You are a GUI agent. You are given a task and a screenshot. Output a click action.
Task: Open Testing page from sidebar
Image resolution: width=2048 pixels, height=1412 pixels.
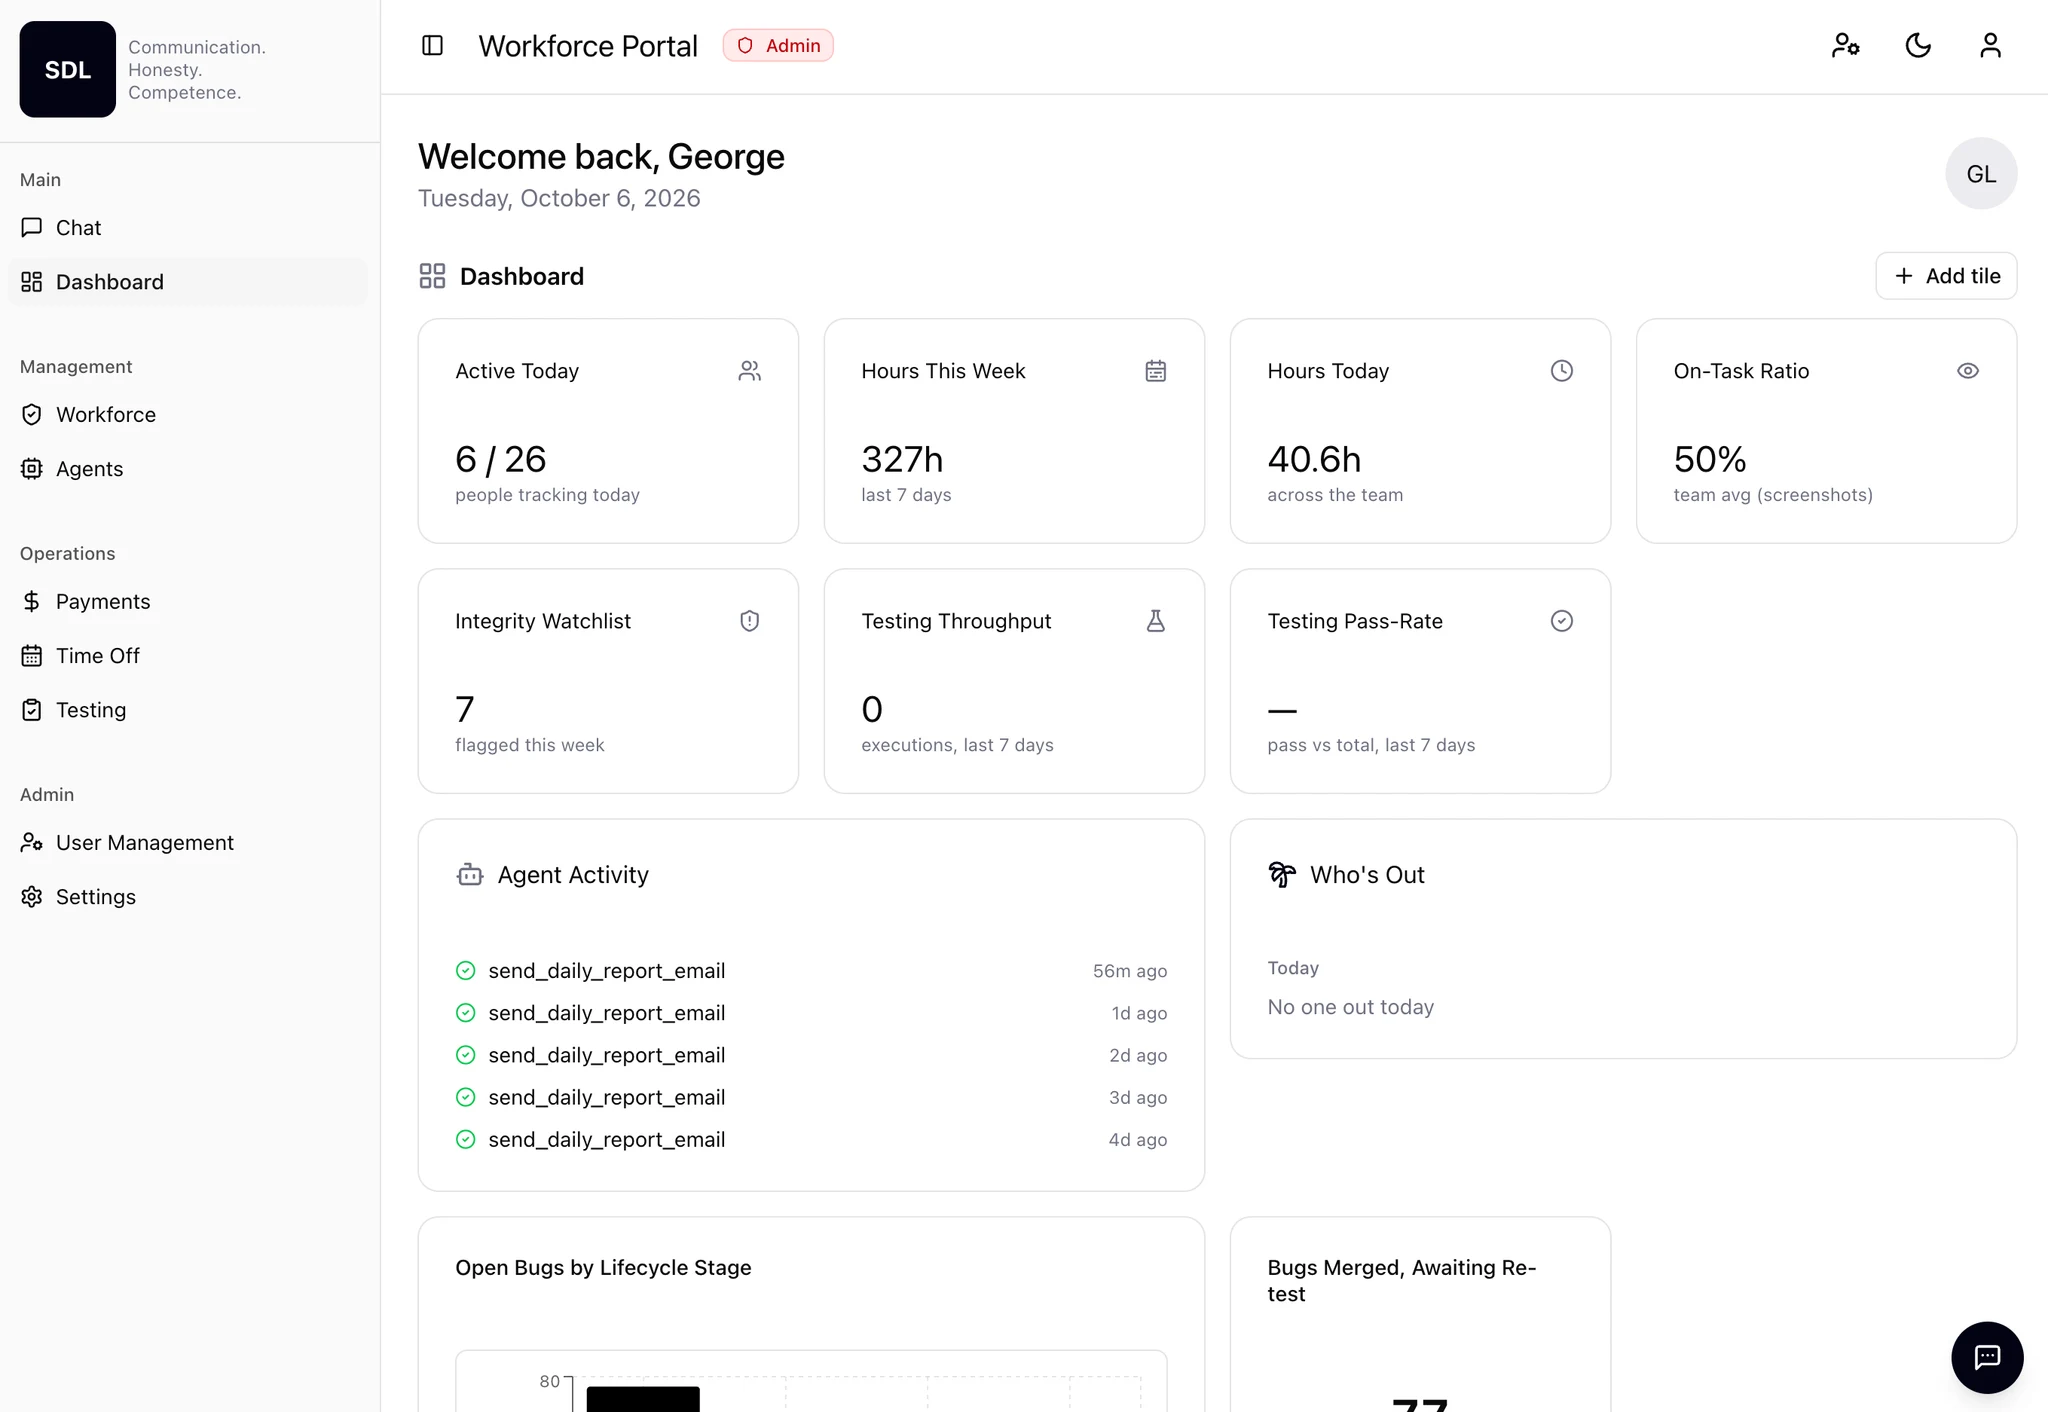point(188,710)
